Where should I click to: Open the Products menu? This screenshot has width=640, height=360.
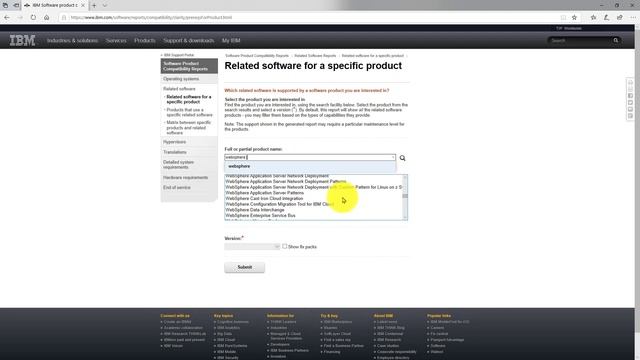[x=144, y=40]
